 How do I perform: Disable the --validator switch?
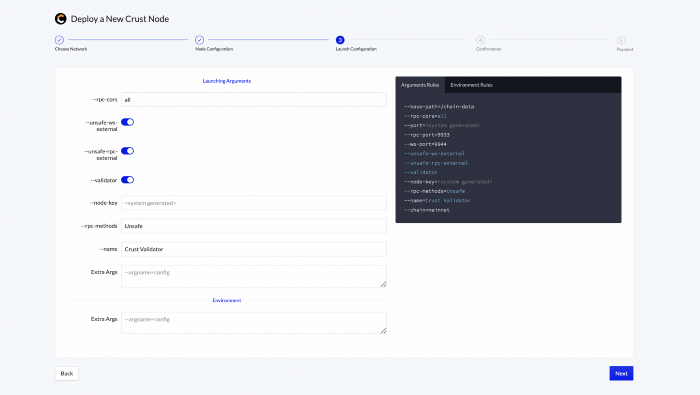(127, 180)
